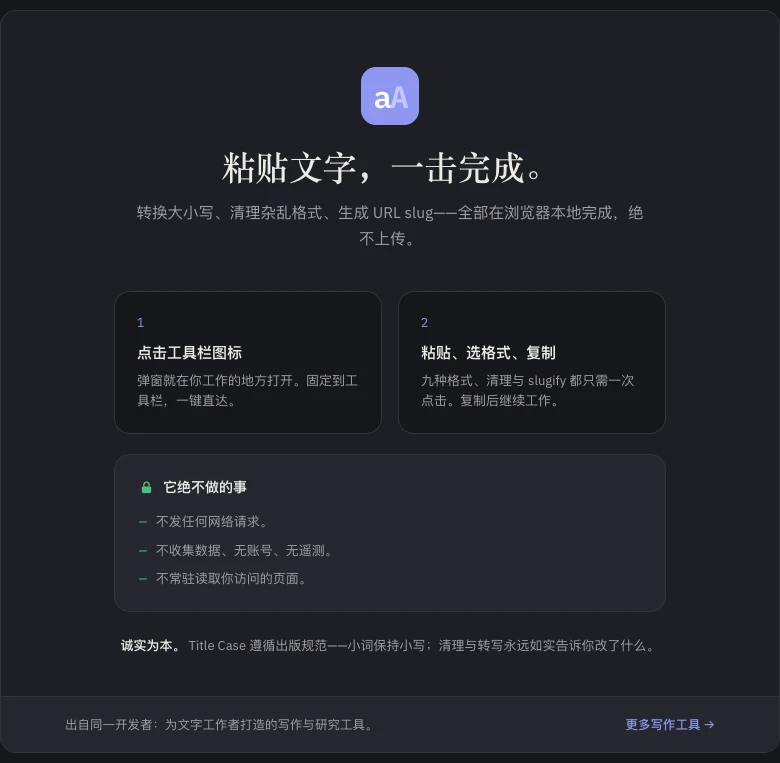Select the 点击工具栏图标 card title
Screen dimensions: 780x763
point(190,353)
